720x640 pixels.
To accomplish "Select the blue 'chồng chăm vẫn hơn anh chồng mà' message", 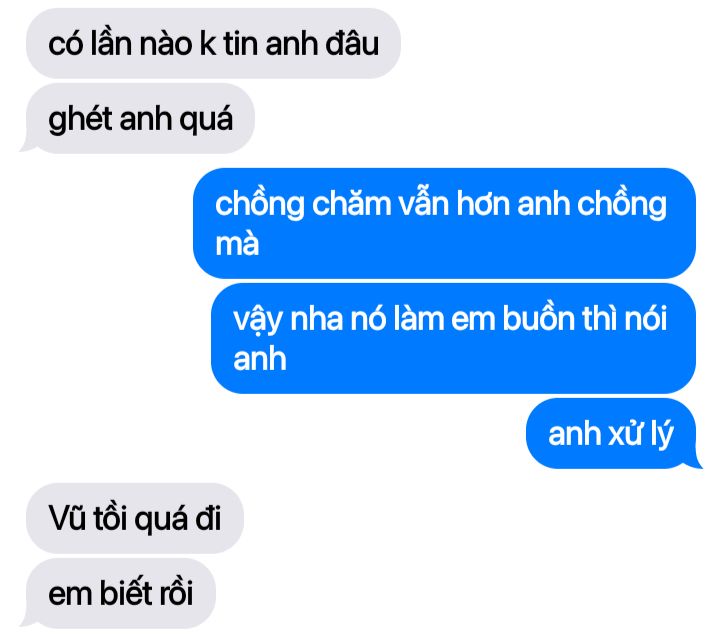I will pyautogui.click(x=444, y=223).
